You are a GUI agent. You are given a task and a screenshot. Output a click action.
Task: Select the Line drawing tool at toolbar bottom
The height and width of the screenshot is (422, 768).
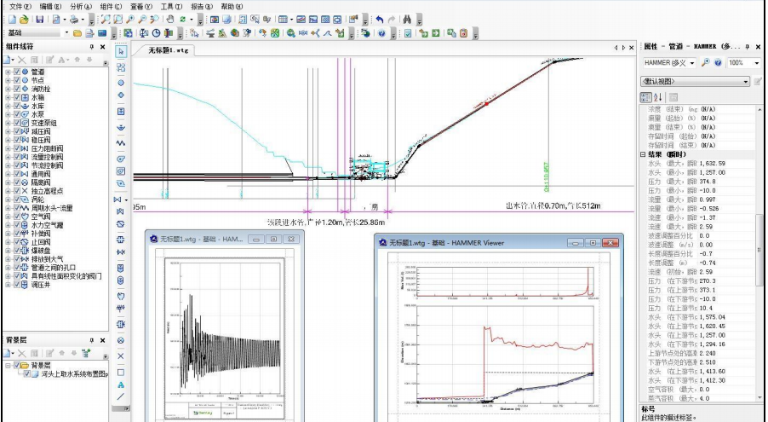(121, 396)
